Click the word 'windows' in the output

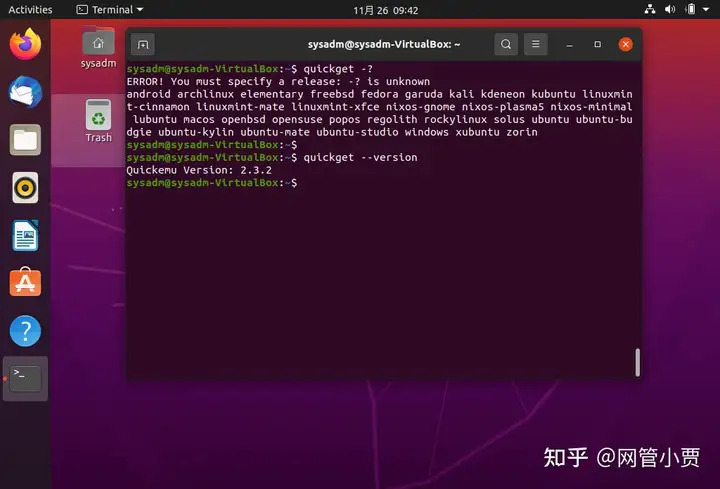click(x=427, y=132)
